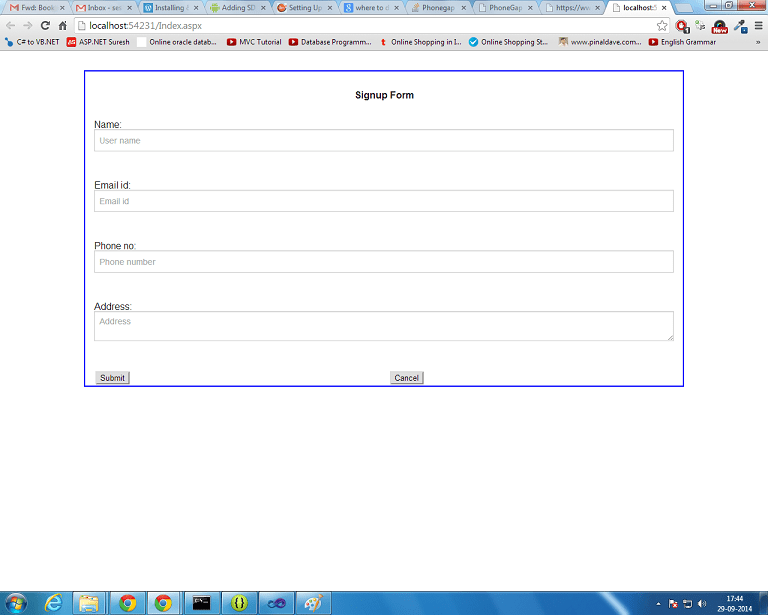Click the volume speaker tray icon
This screenshot has width=768, height=615.
(702, 604)
